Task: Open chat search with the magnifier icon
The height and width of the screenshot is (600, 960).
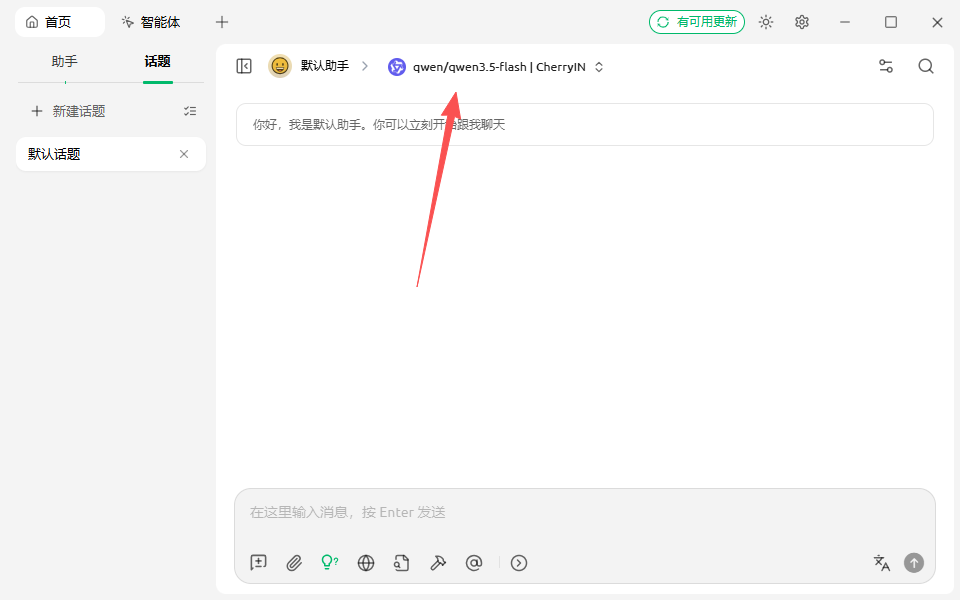Action: coord(925,66)
